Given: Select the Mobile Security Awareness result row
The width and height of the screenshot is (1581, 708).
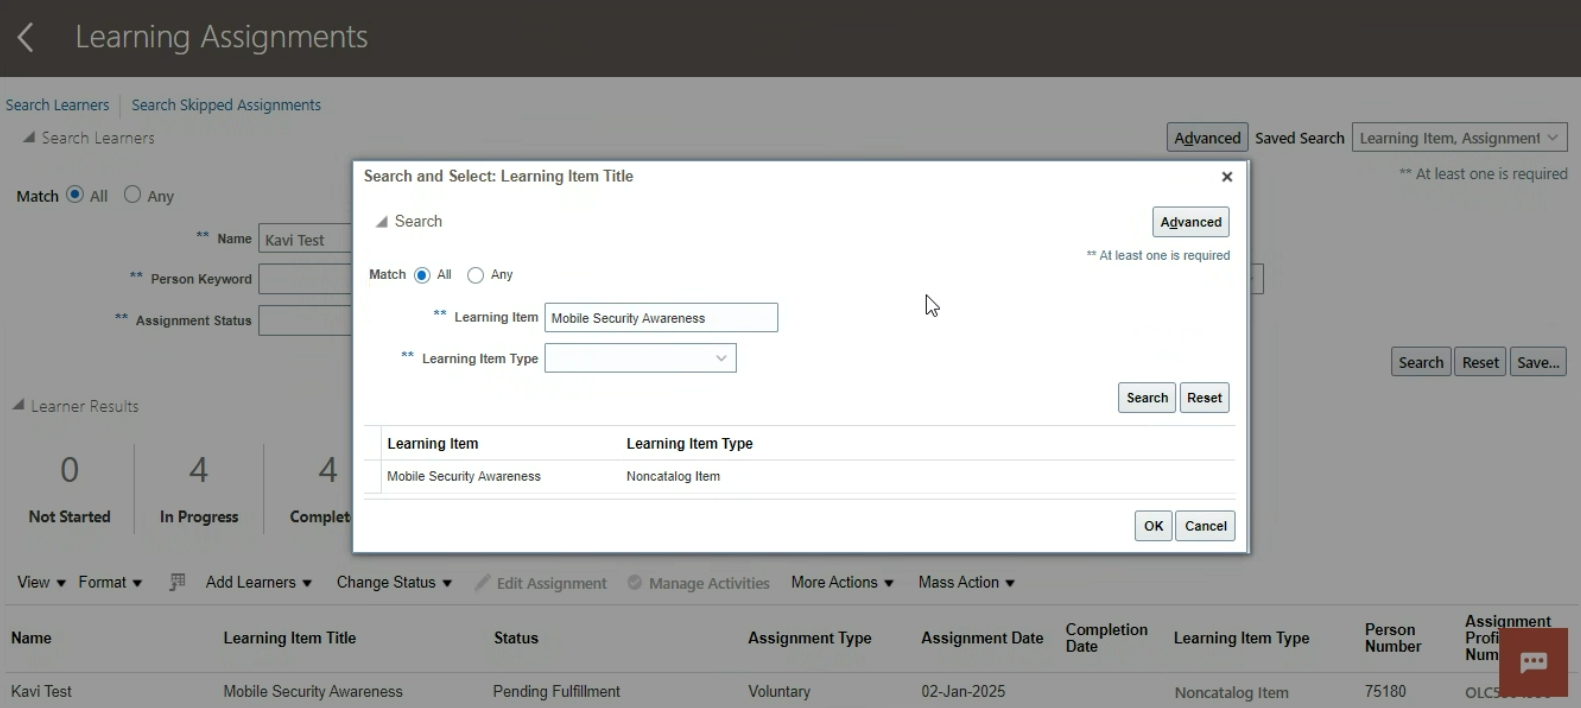Looking at the screenshot, I should (464, 477).
